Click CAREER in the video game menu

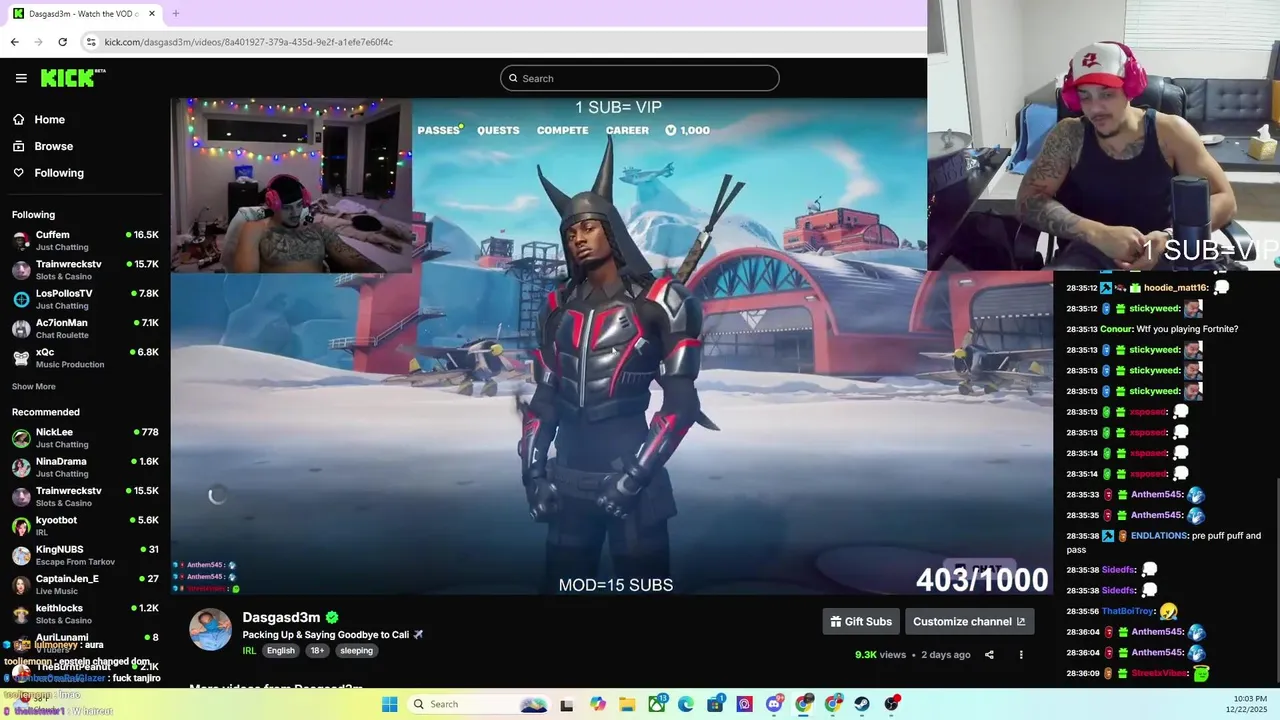click(x=627, y=130)
